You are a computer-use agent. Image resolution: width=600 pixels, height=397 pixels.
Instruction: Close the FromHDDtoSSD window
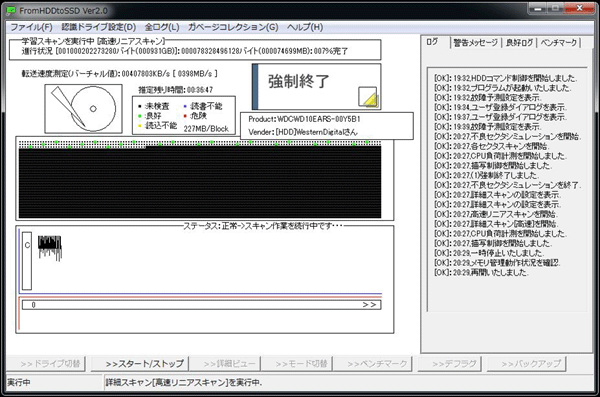pyautogui.click(x=579, y=8)
